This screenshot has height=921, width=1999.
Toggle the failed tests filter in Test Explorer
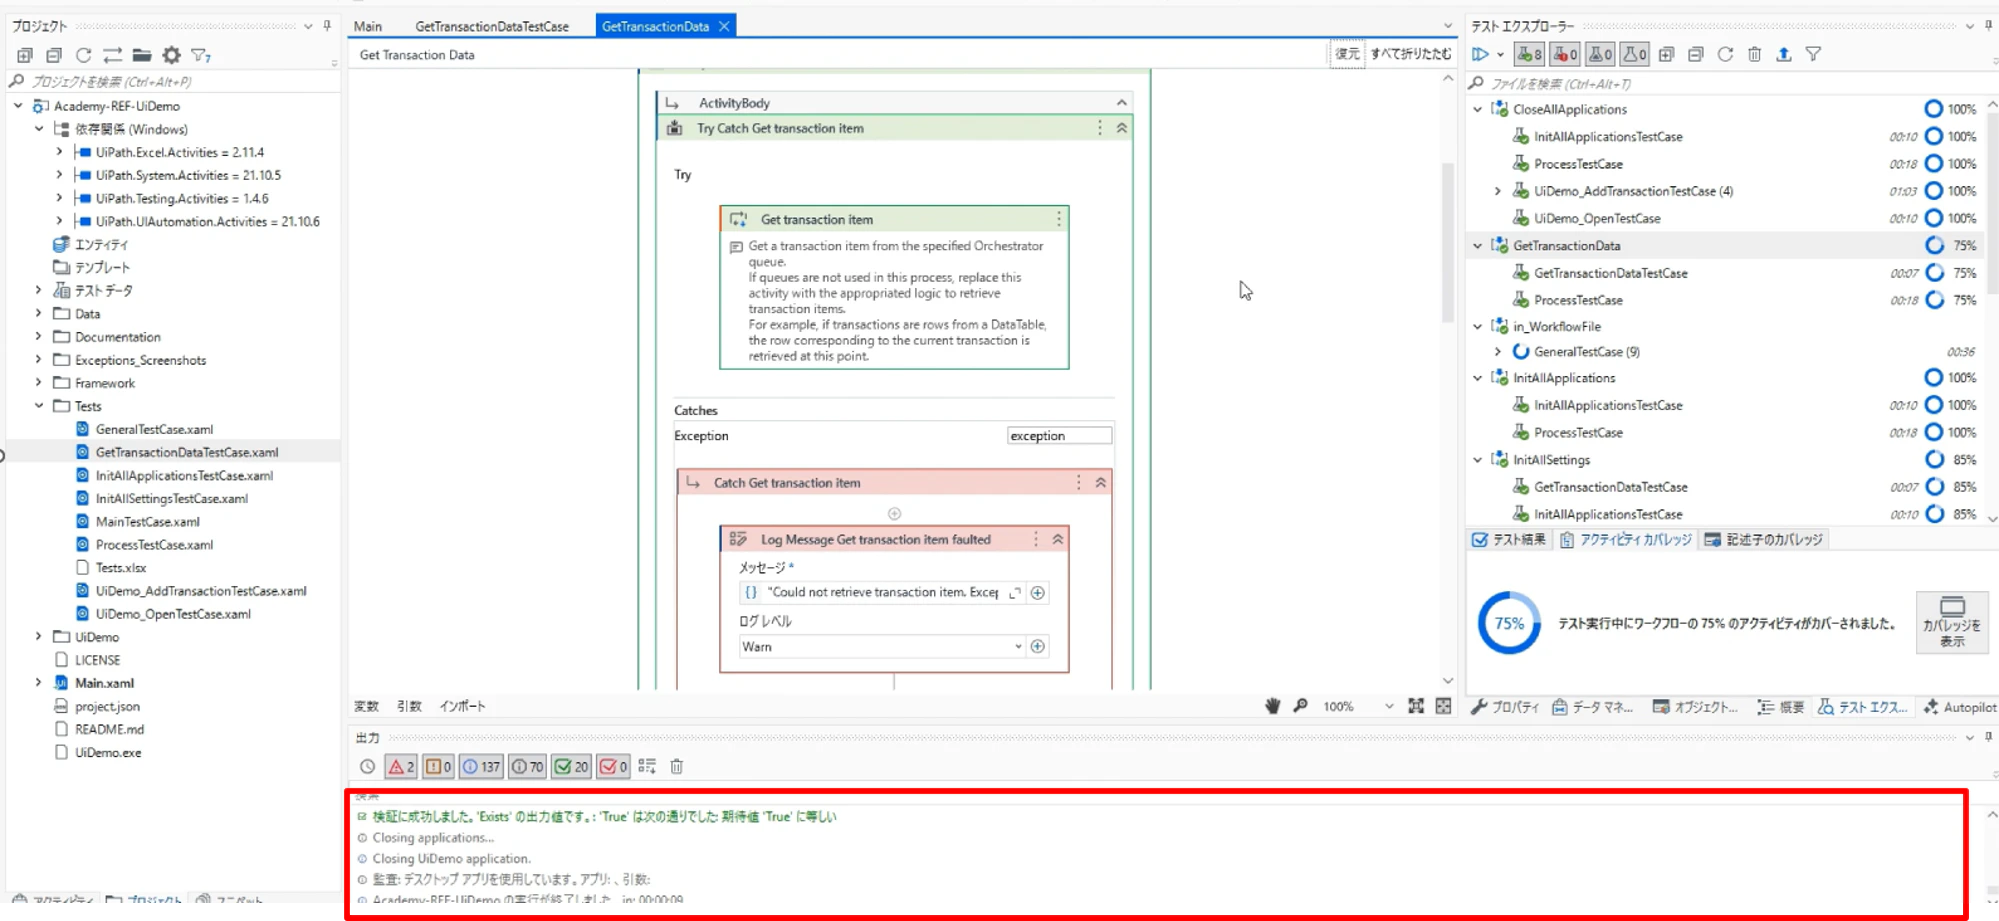(1566, 54)
